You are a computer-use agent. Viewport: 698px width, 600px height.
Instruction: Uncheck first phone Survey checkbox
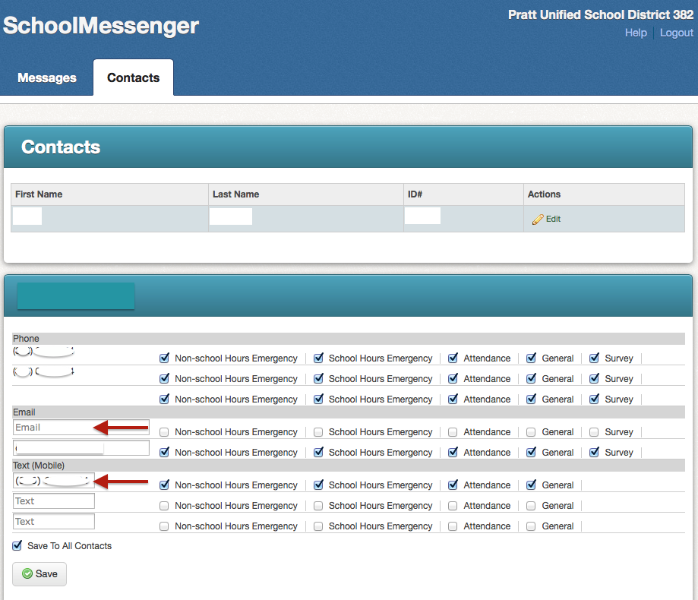594,358
